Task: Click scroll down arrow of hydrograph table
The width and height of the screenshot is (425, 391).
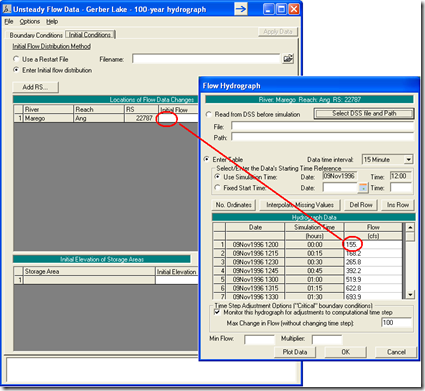Action: pos(410,294)
